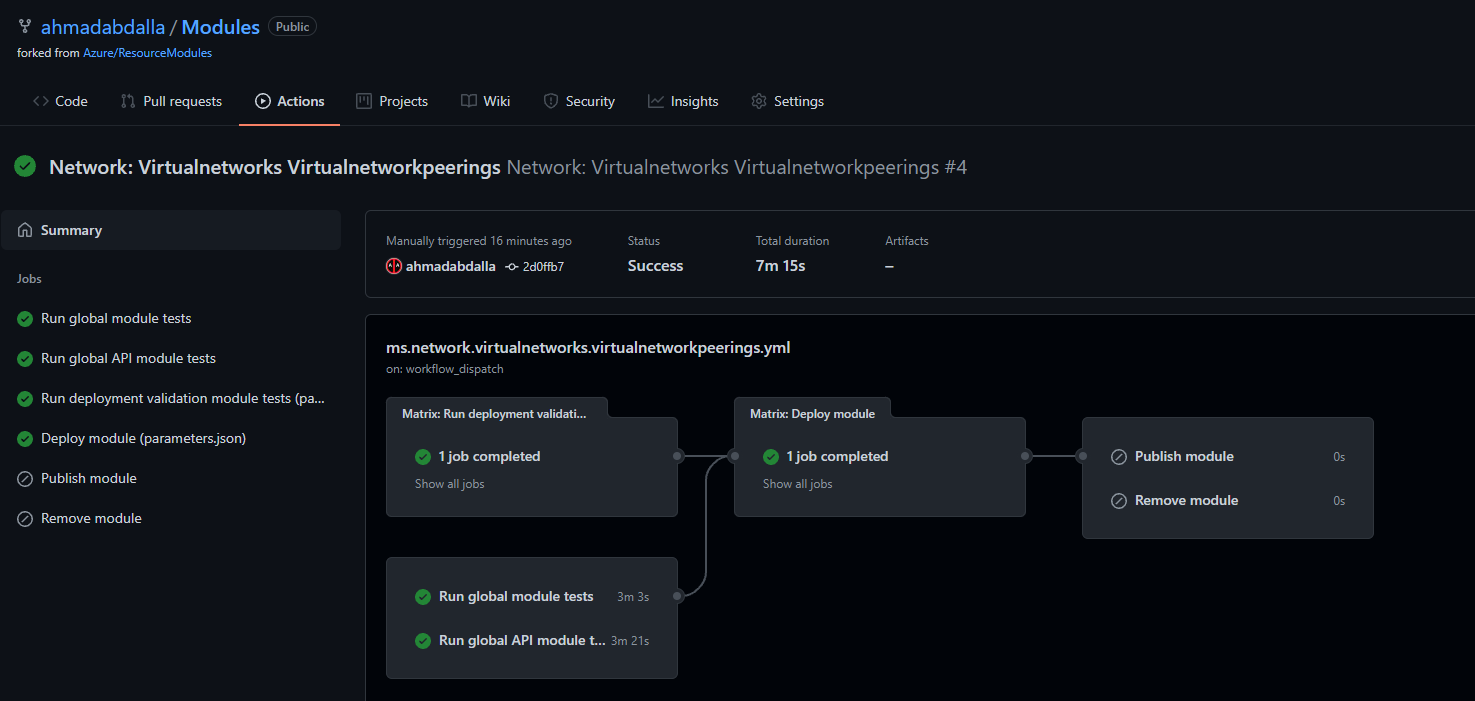Click the commit icon beside 2d0ffb7
1475x701 pixels.
pyautogui.click(x=512, y=266)
